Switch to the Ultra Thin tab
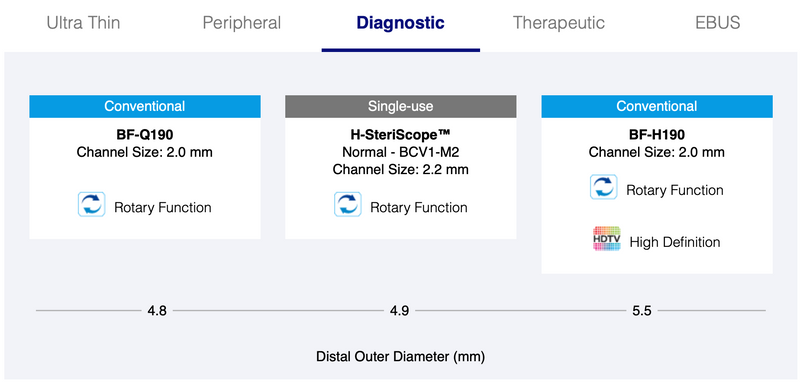Viewport: 800px width, 382px height. pyautogui.click(x=83, y=23)
